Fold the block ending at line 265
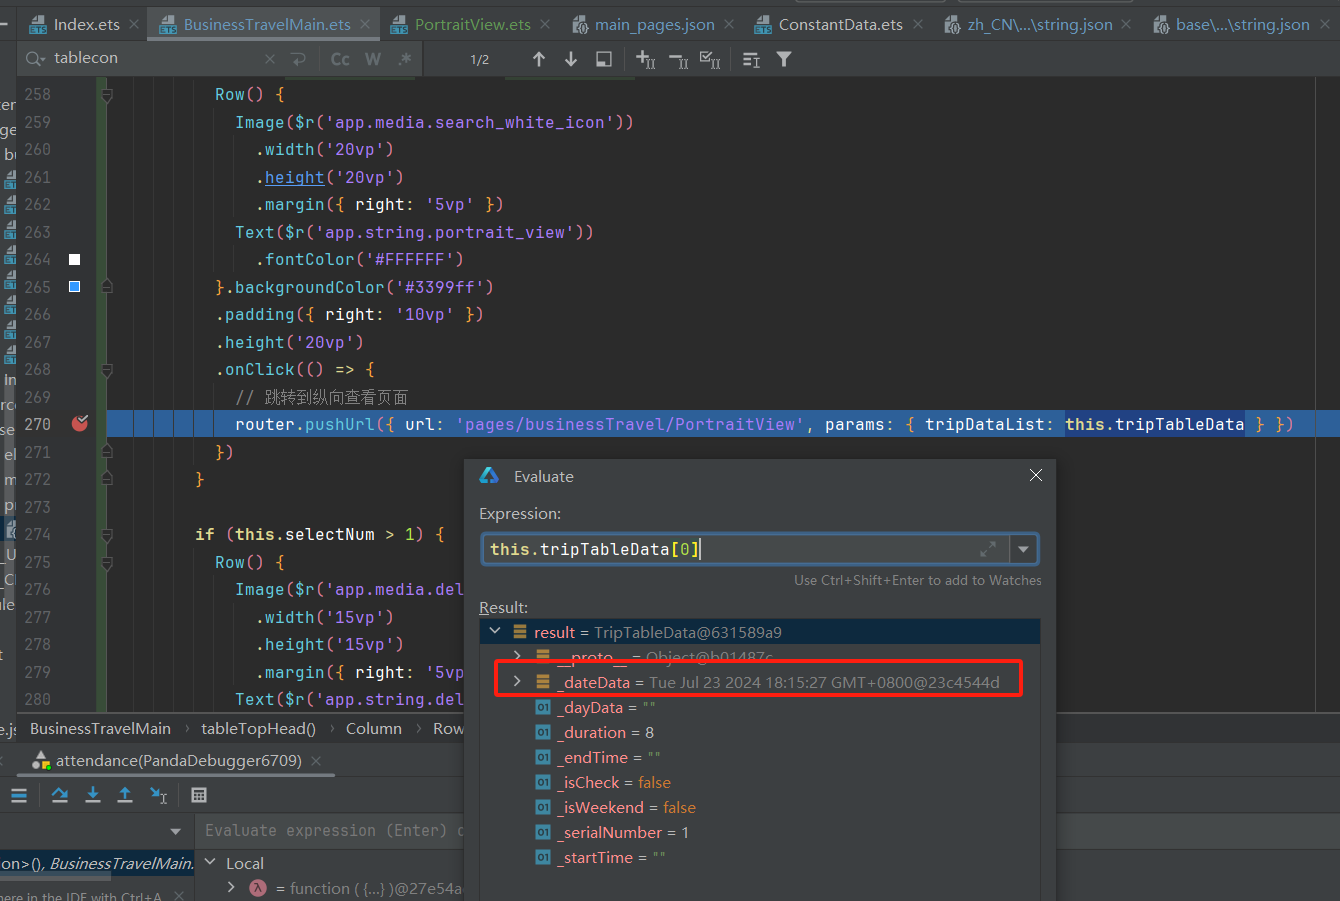Image resolution: width=1340 pixels, height=901 pixels. [107, 287]
